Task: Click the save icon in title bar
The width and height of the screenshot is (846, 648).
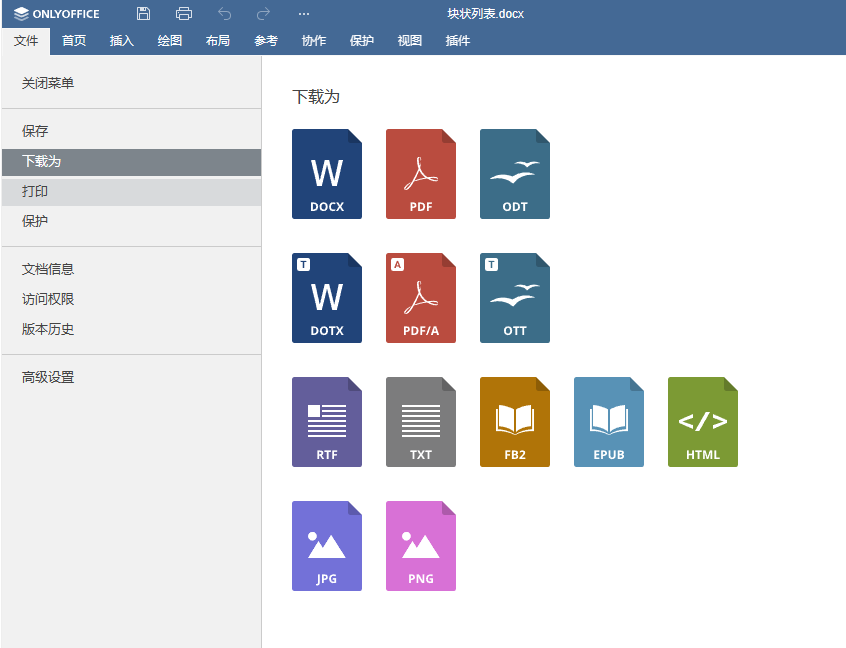Action: tap(144, 14)
